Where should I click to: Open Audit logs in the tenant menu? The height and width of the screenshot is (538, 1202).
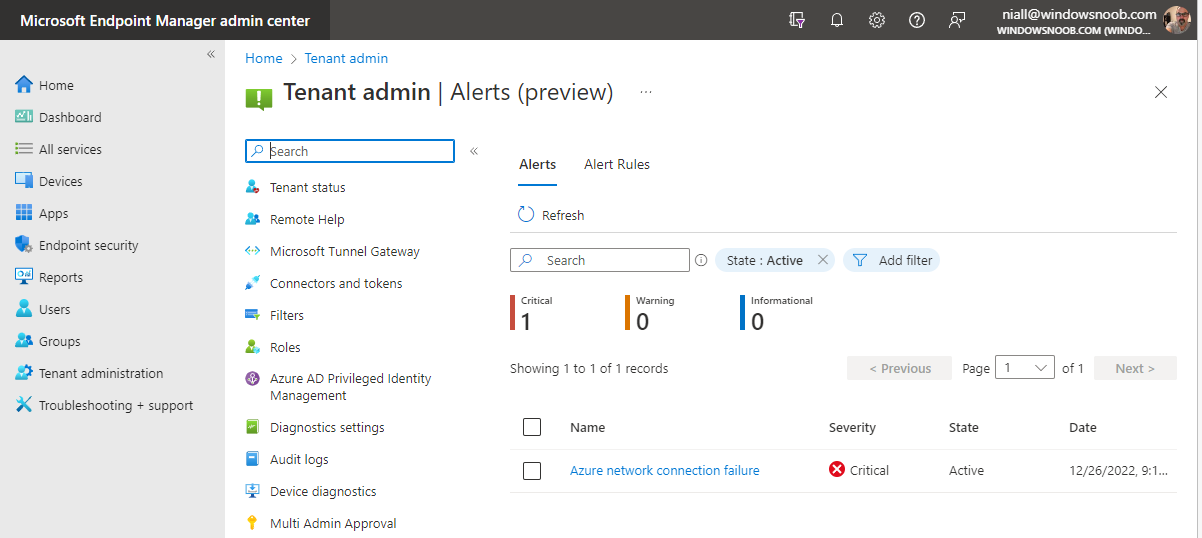299,459
